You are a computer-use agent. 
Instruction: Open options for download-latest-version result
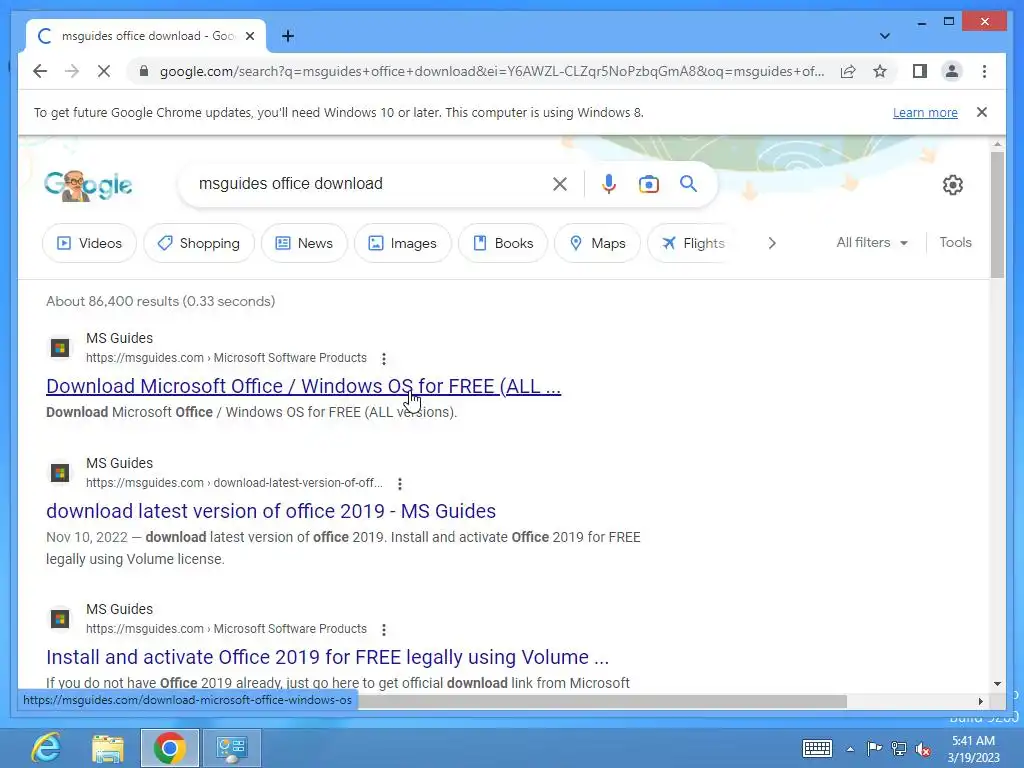tap(400, 483)
